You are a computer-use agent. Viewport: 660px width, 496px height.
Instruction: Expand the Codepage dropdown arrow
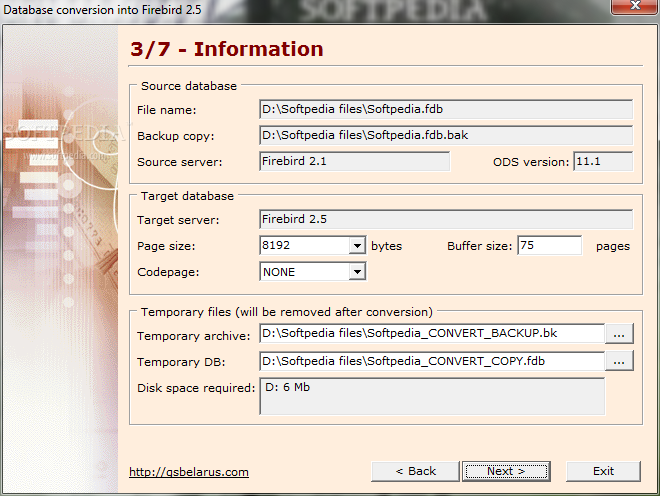(357, 272)
